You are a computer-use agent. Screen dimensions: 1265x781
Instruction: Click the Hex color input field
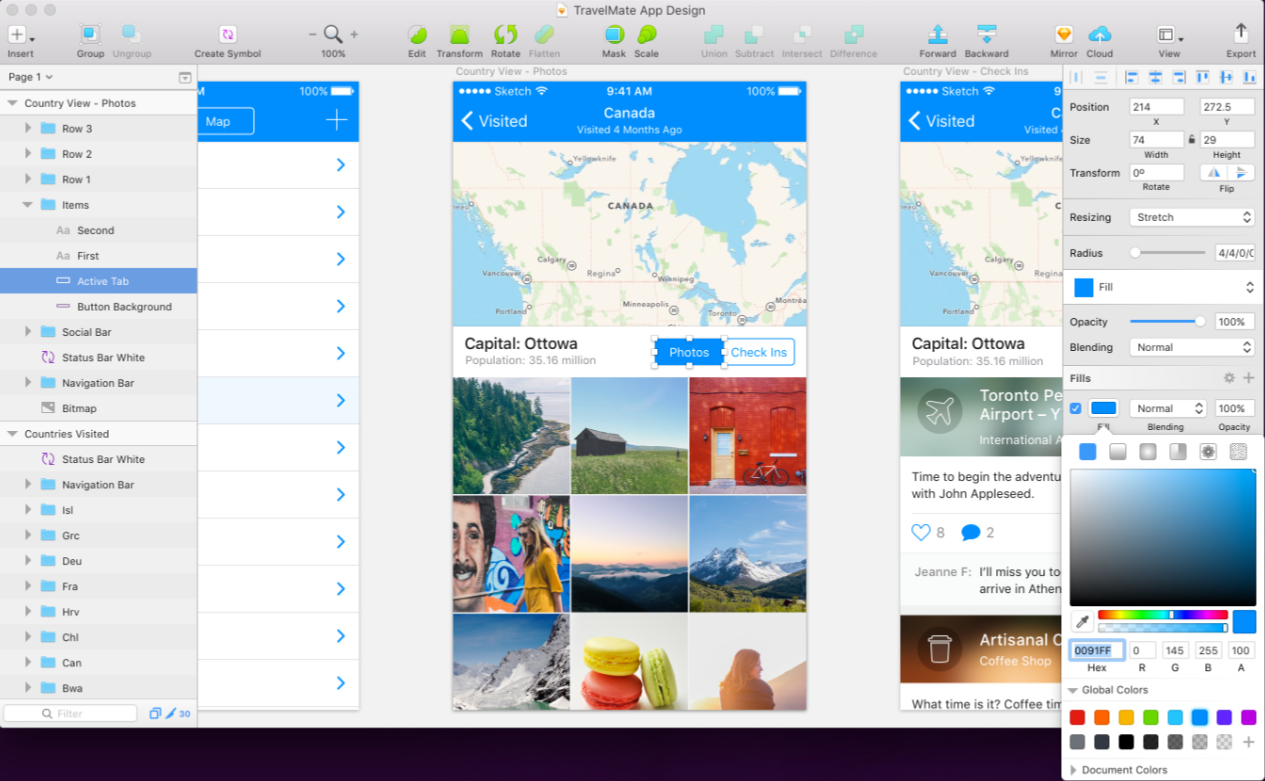point(1097,650)
